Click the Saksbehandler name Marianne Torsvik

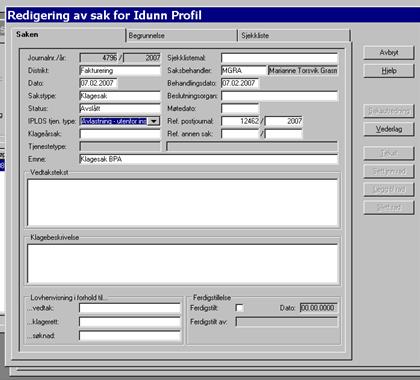click(303, 71)
